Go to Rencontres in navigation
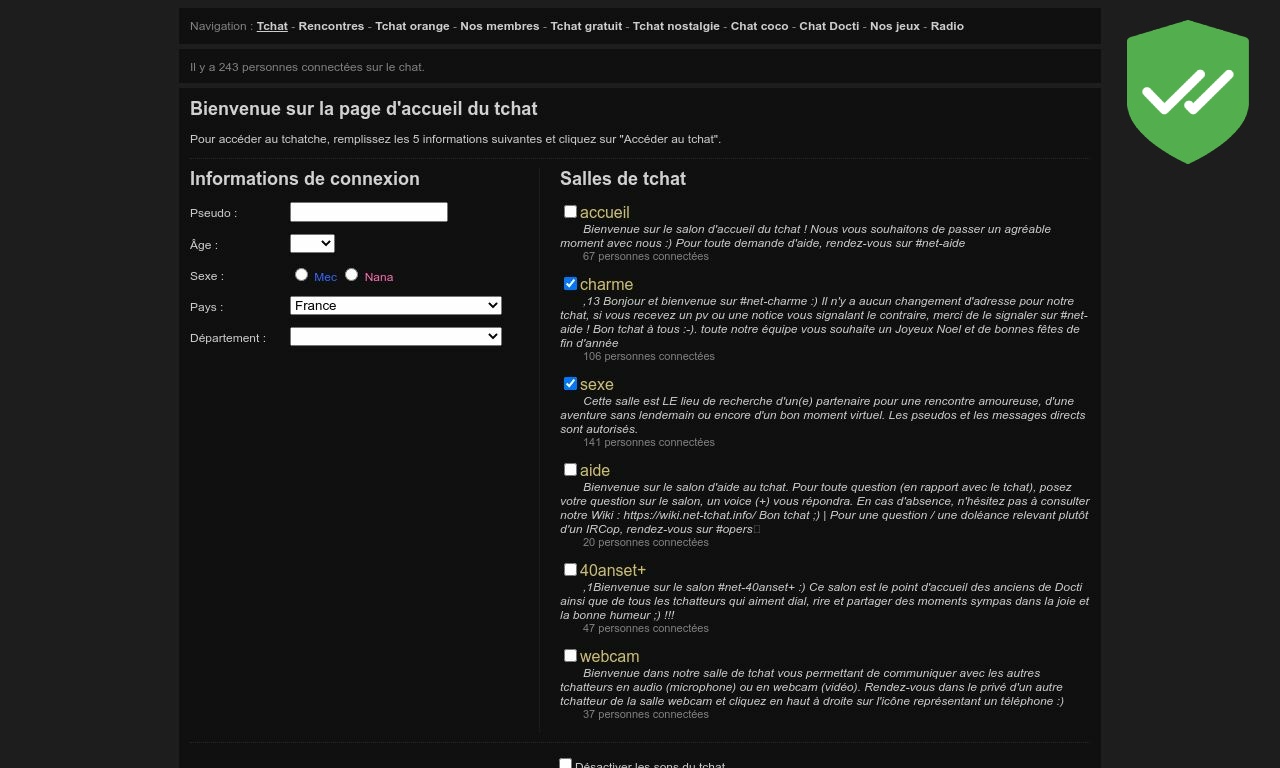Screen dimensions: 1280x768 pos(331,26)
